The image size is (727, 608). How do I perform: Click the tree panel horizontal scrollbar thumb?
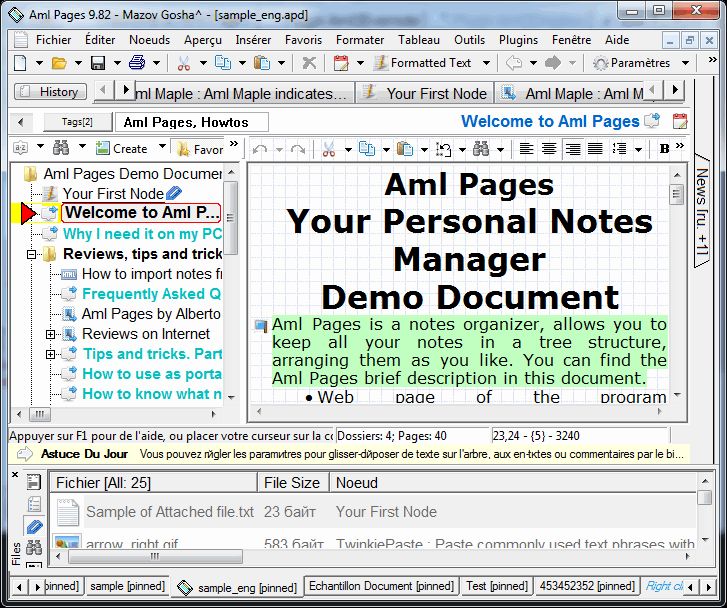39,414
